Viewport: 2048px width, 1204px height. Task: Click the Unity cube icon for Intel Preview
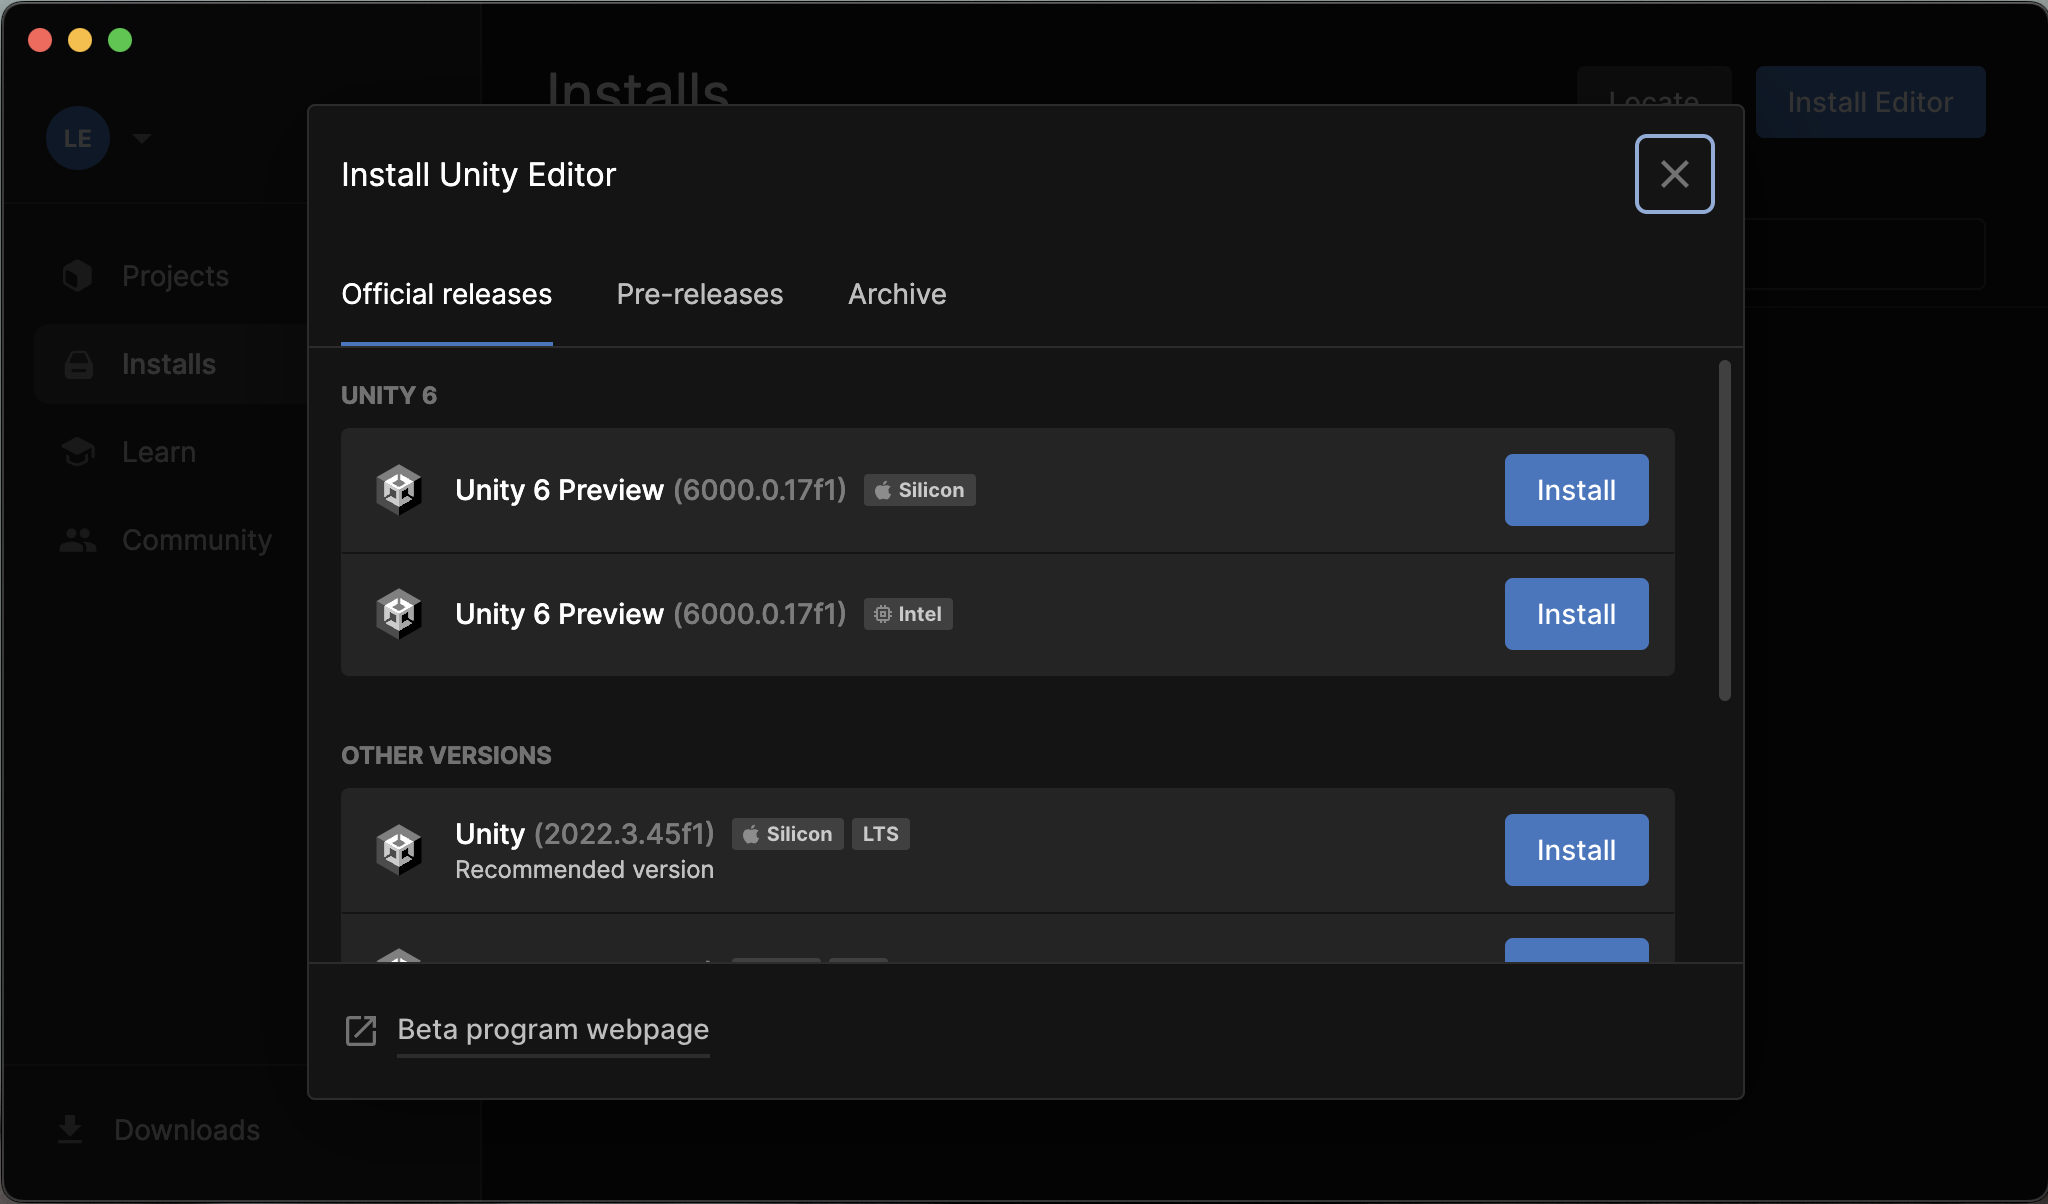399,614
